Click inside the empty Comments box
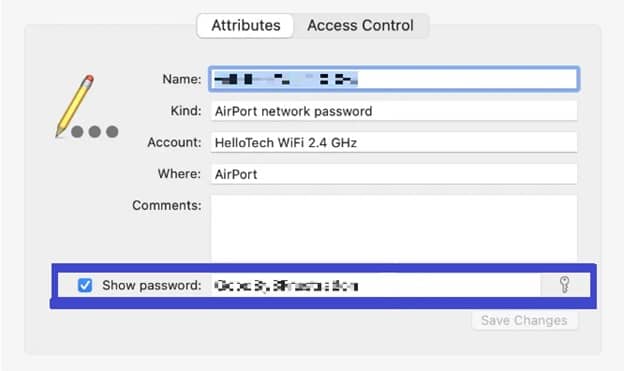 tap(394, 229)
